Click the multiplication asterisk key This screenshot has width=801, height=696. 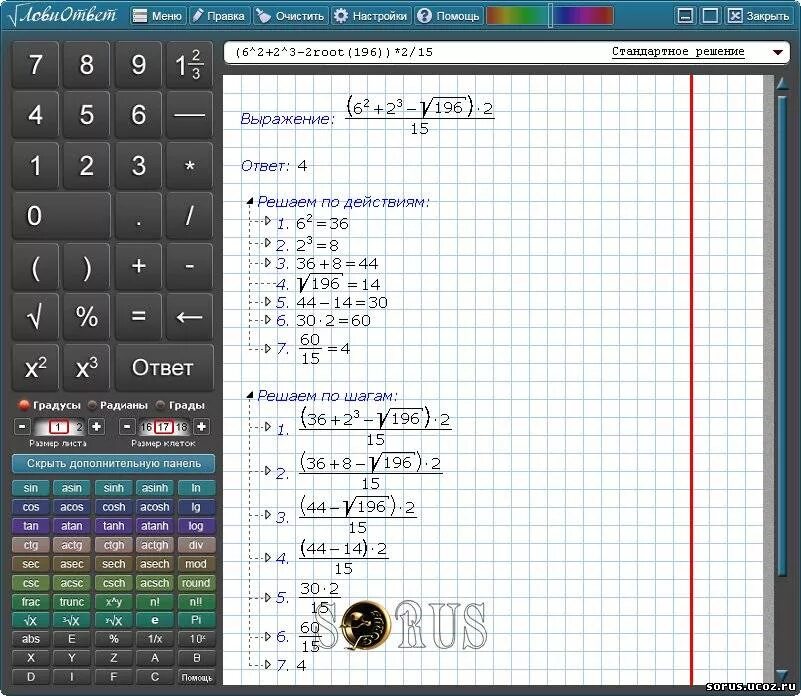click(189, 166)
